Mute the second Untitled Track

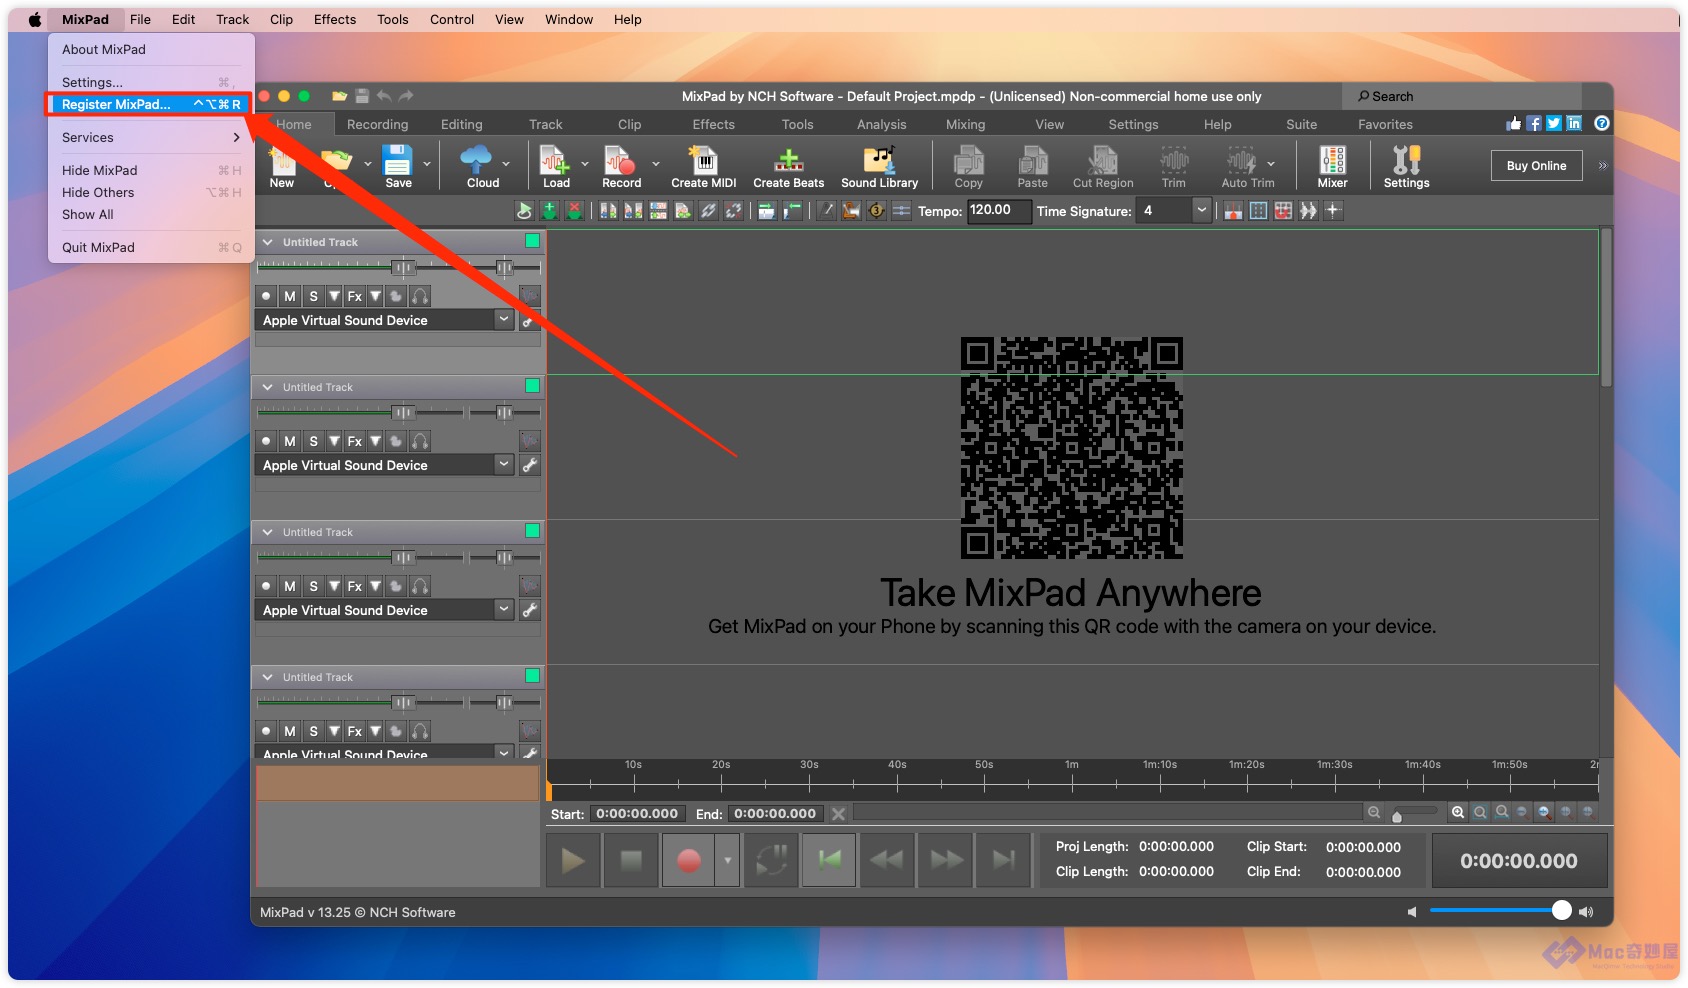290,441
